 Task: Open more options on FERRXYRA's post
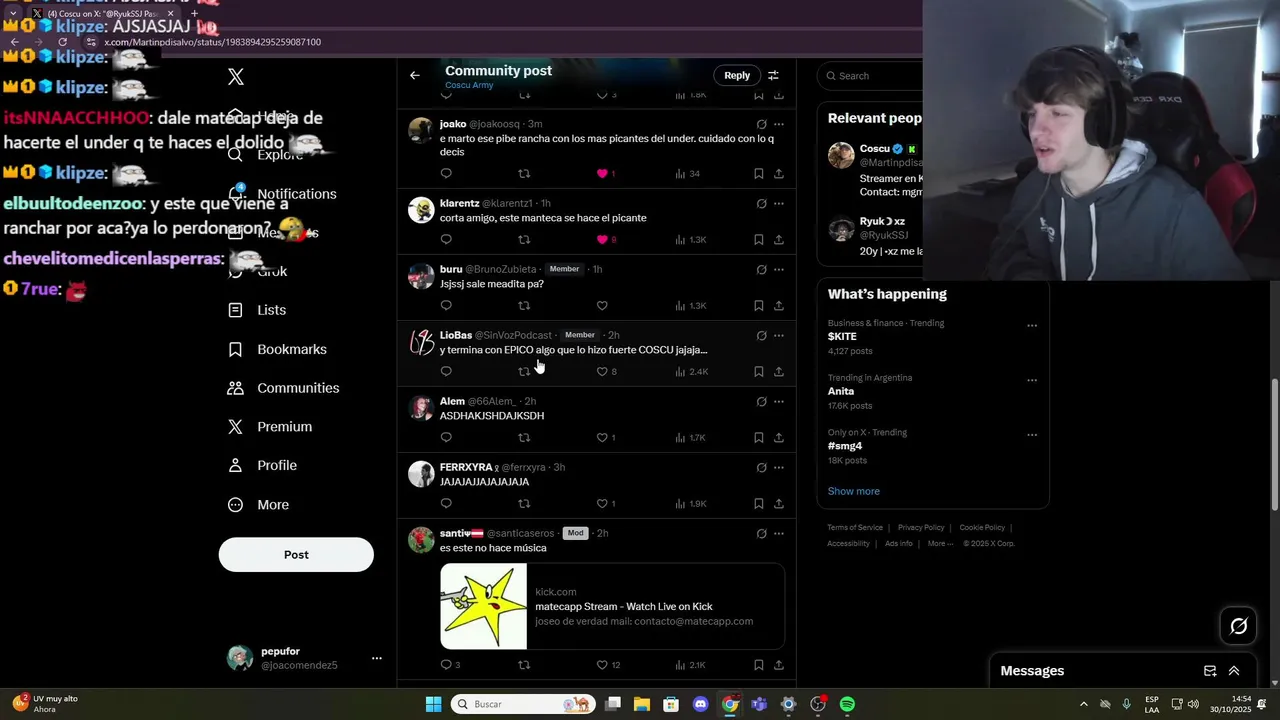(x=779, y=468)
